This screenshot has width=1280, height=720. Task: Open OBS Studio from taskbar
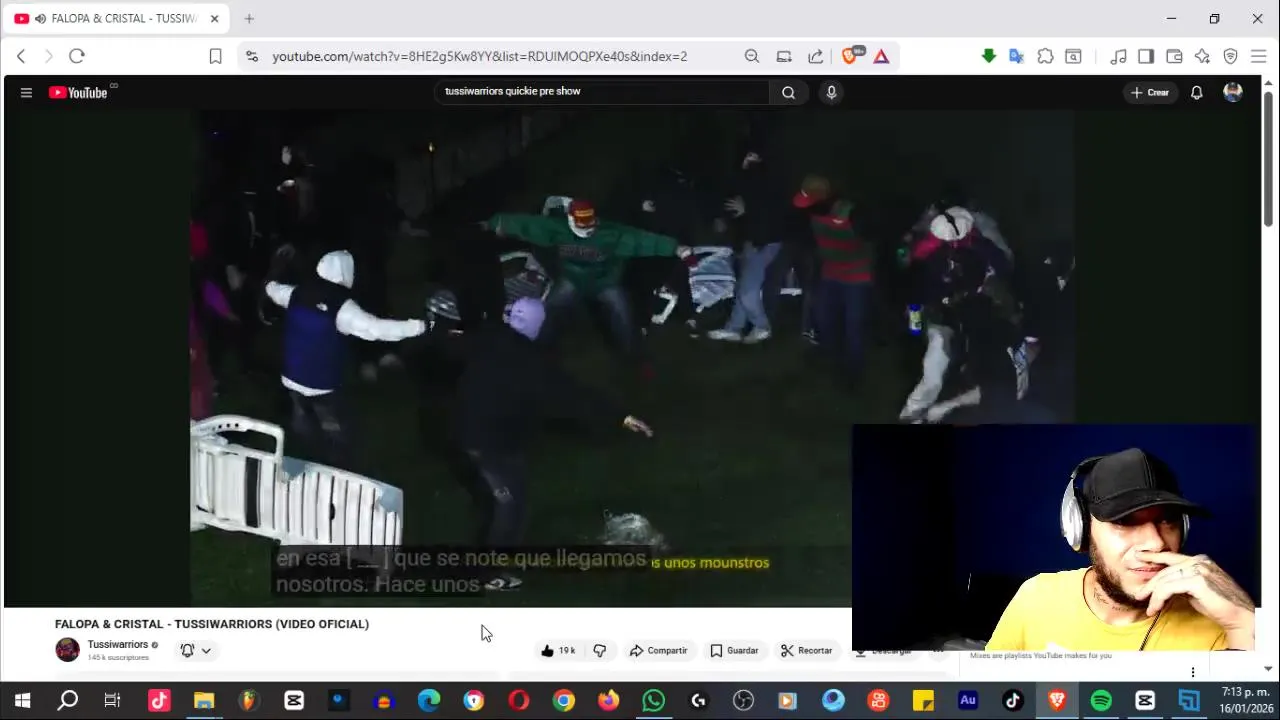tap(743, 701)
